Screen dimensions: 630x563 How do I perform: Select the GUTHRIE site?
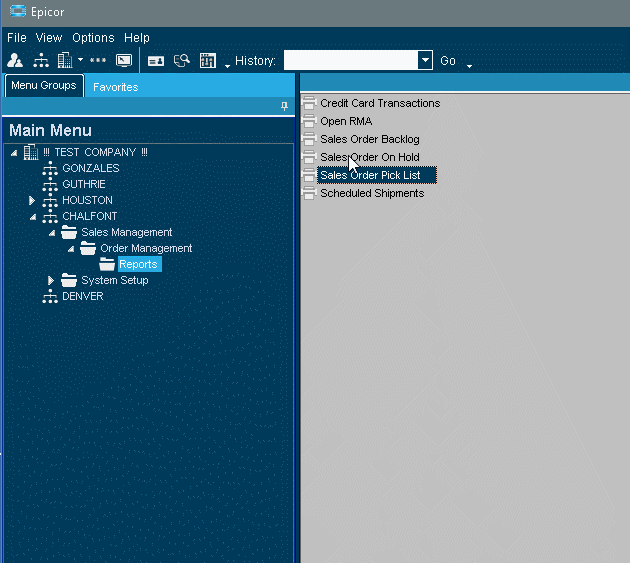click(x=84, y=184)
